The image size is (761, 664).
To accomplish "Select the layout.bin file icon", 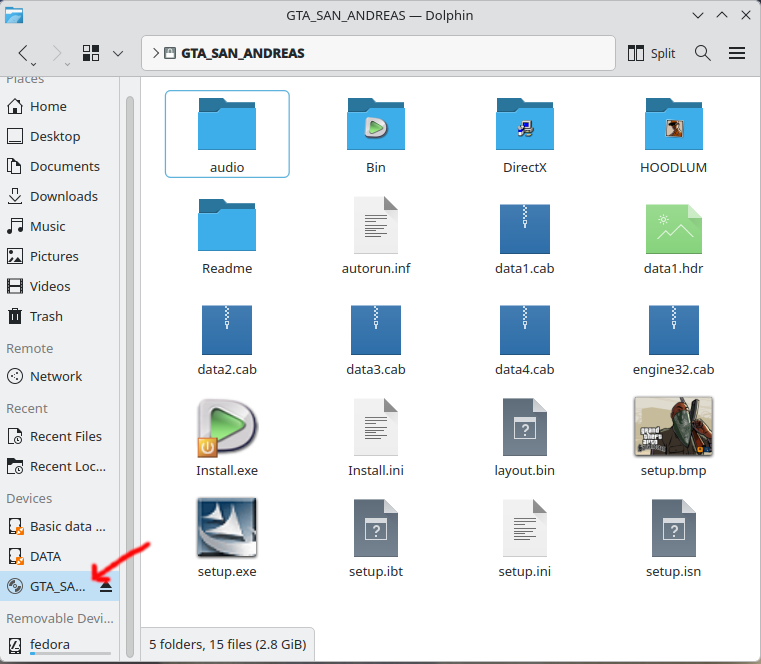I will tap(525, 427).
